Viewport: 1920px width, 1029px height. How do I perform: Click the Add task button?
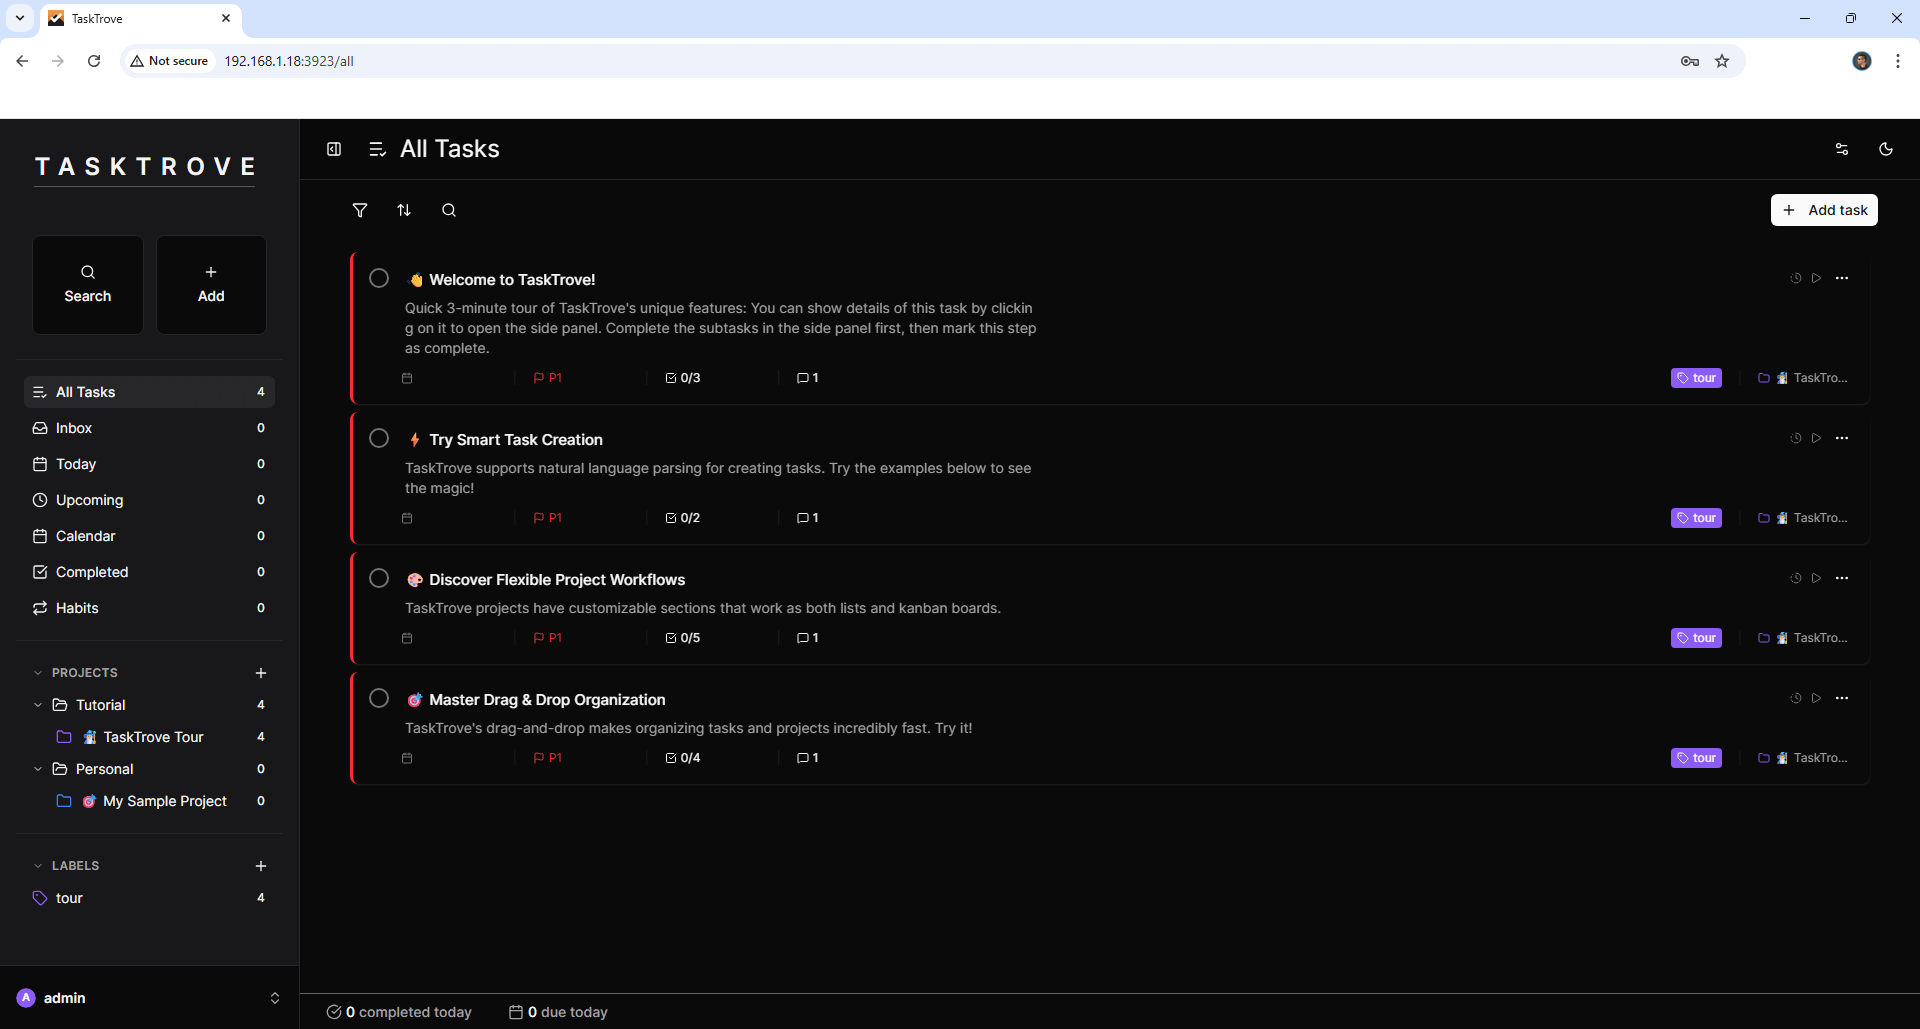pos(1824,210)
